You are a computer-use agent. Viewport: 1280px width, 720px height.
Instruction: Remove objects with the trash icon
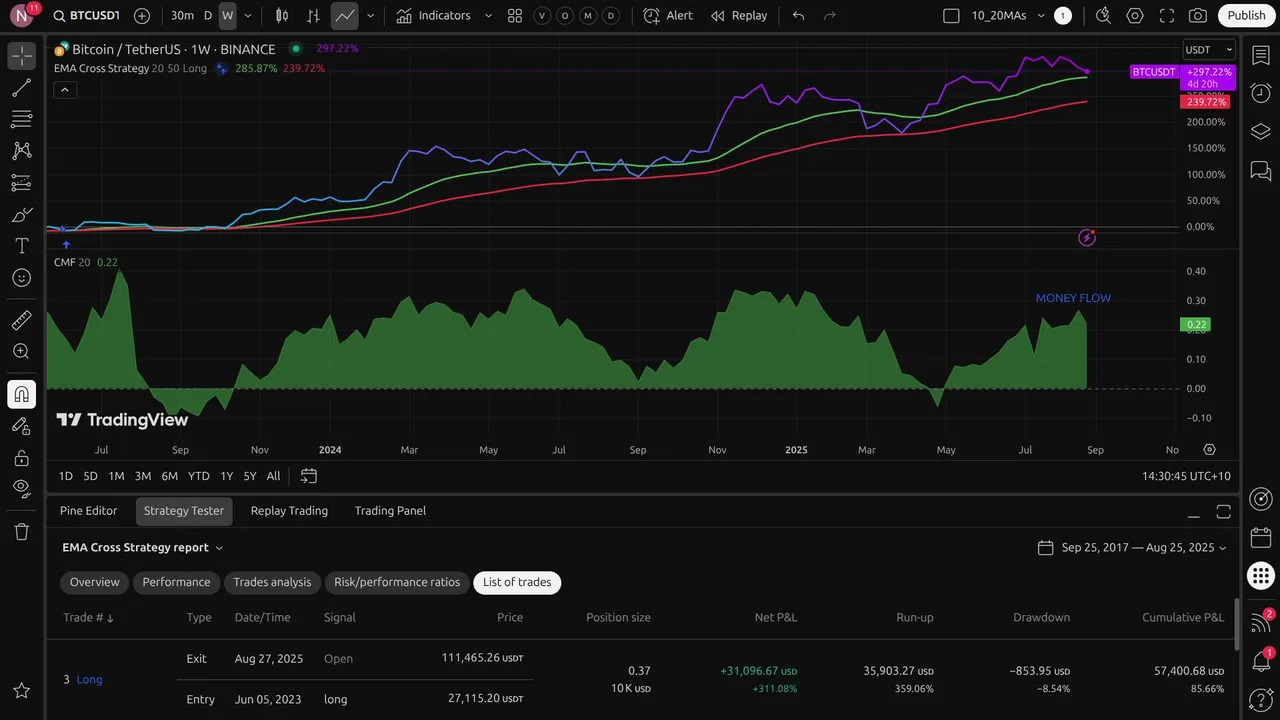(21, 531)
